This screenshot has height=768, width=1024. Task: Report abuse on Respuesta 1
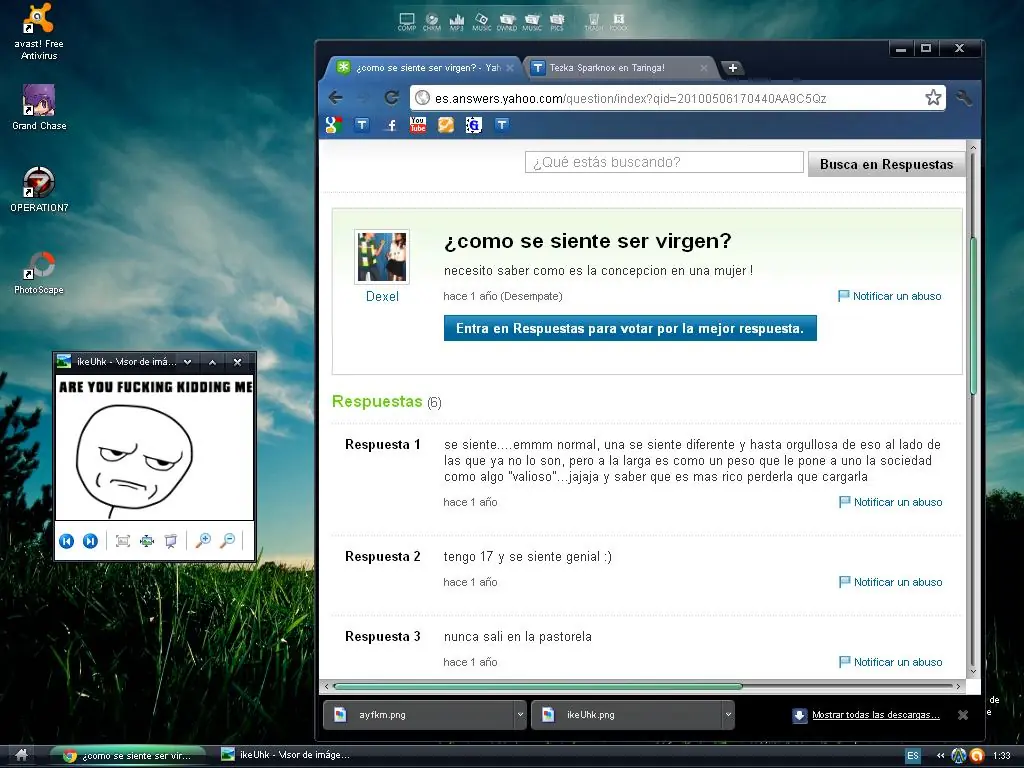891,502
